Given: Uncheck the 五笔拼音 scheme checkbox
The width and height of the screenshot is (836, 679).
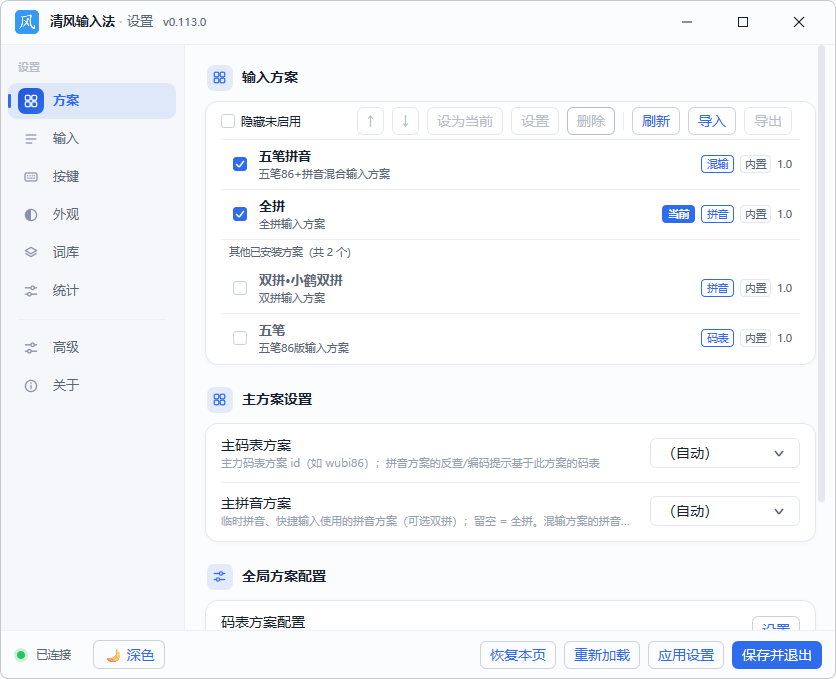Looking at the screenshot, I should click(240, 164).
